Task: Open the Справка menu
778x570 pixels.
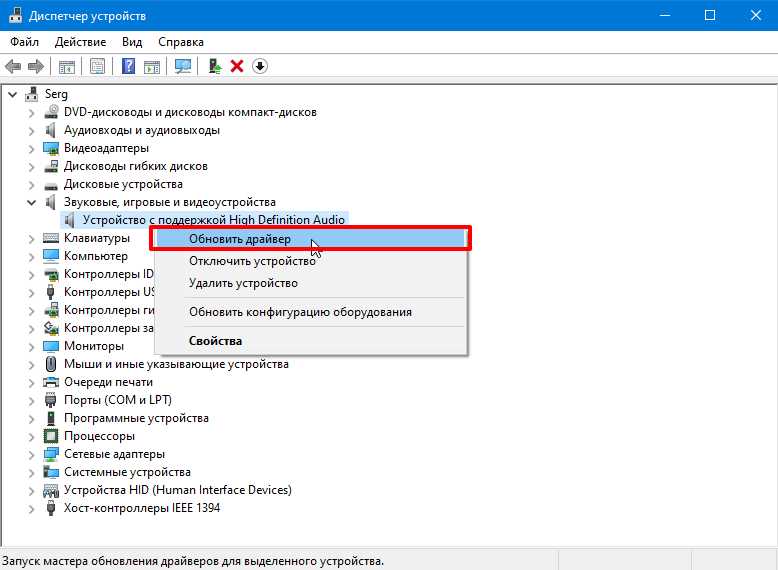Action: [181, 42]
